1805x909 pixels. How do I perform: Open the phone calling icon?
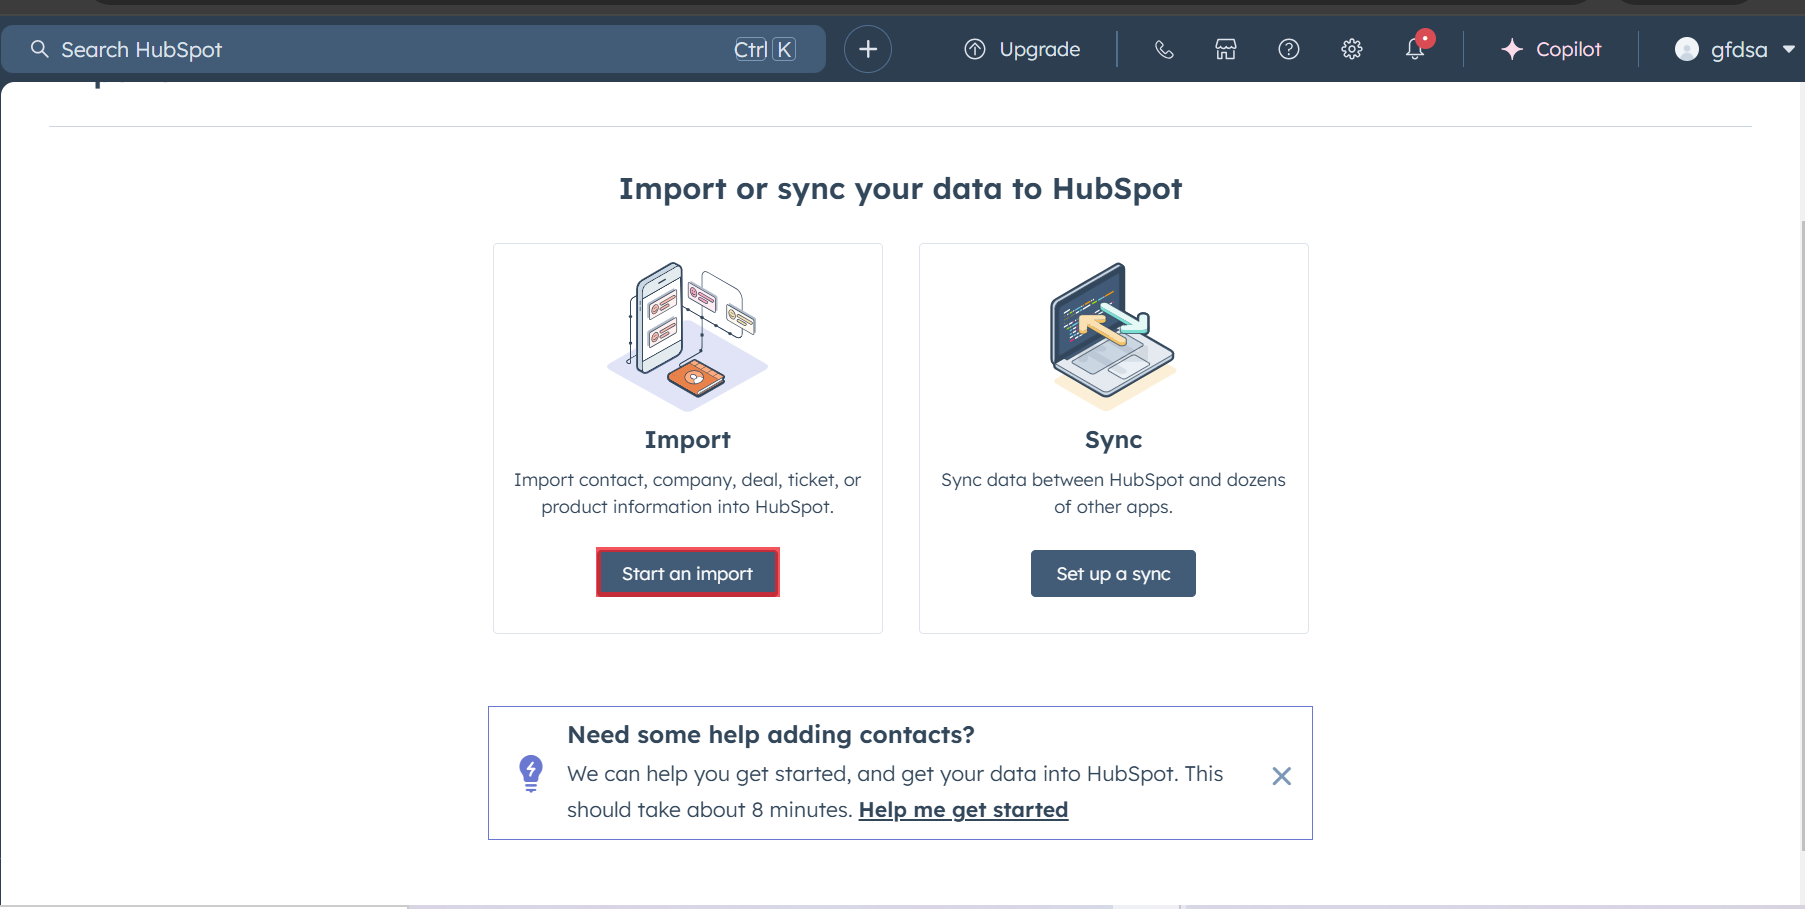click(1164, 49)
